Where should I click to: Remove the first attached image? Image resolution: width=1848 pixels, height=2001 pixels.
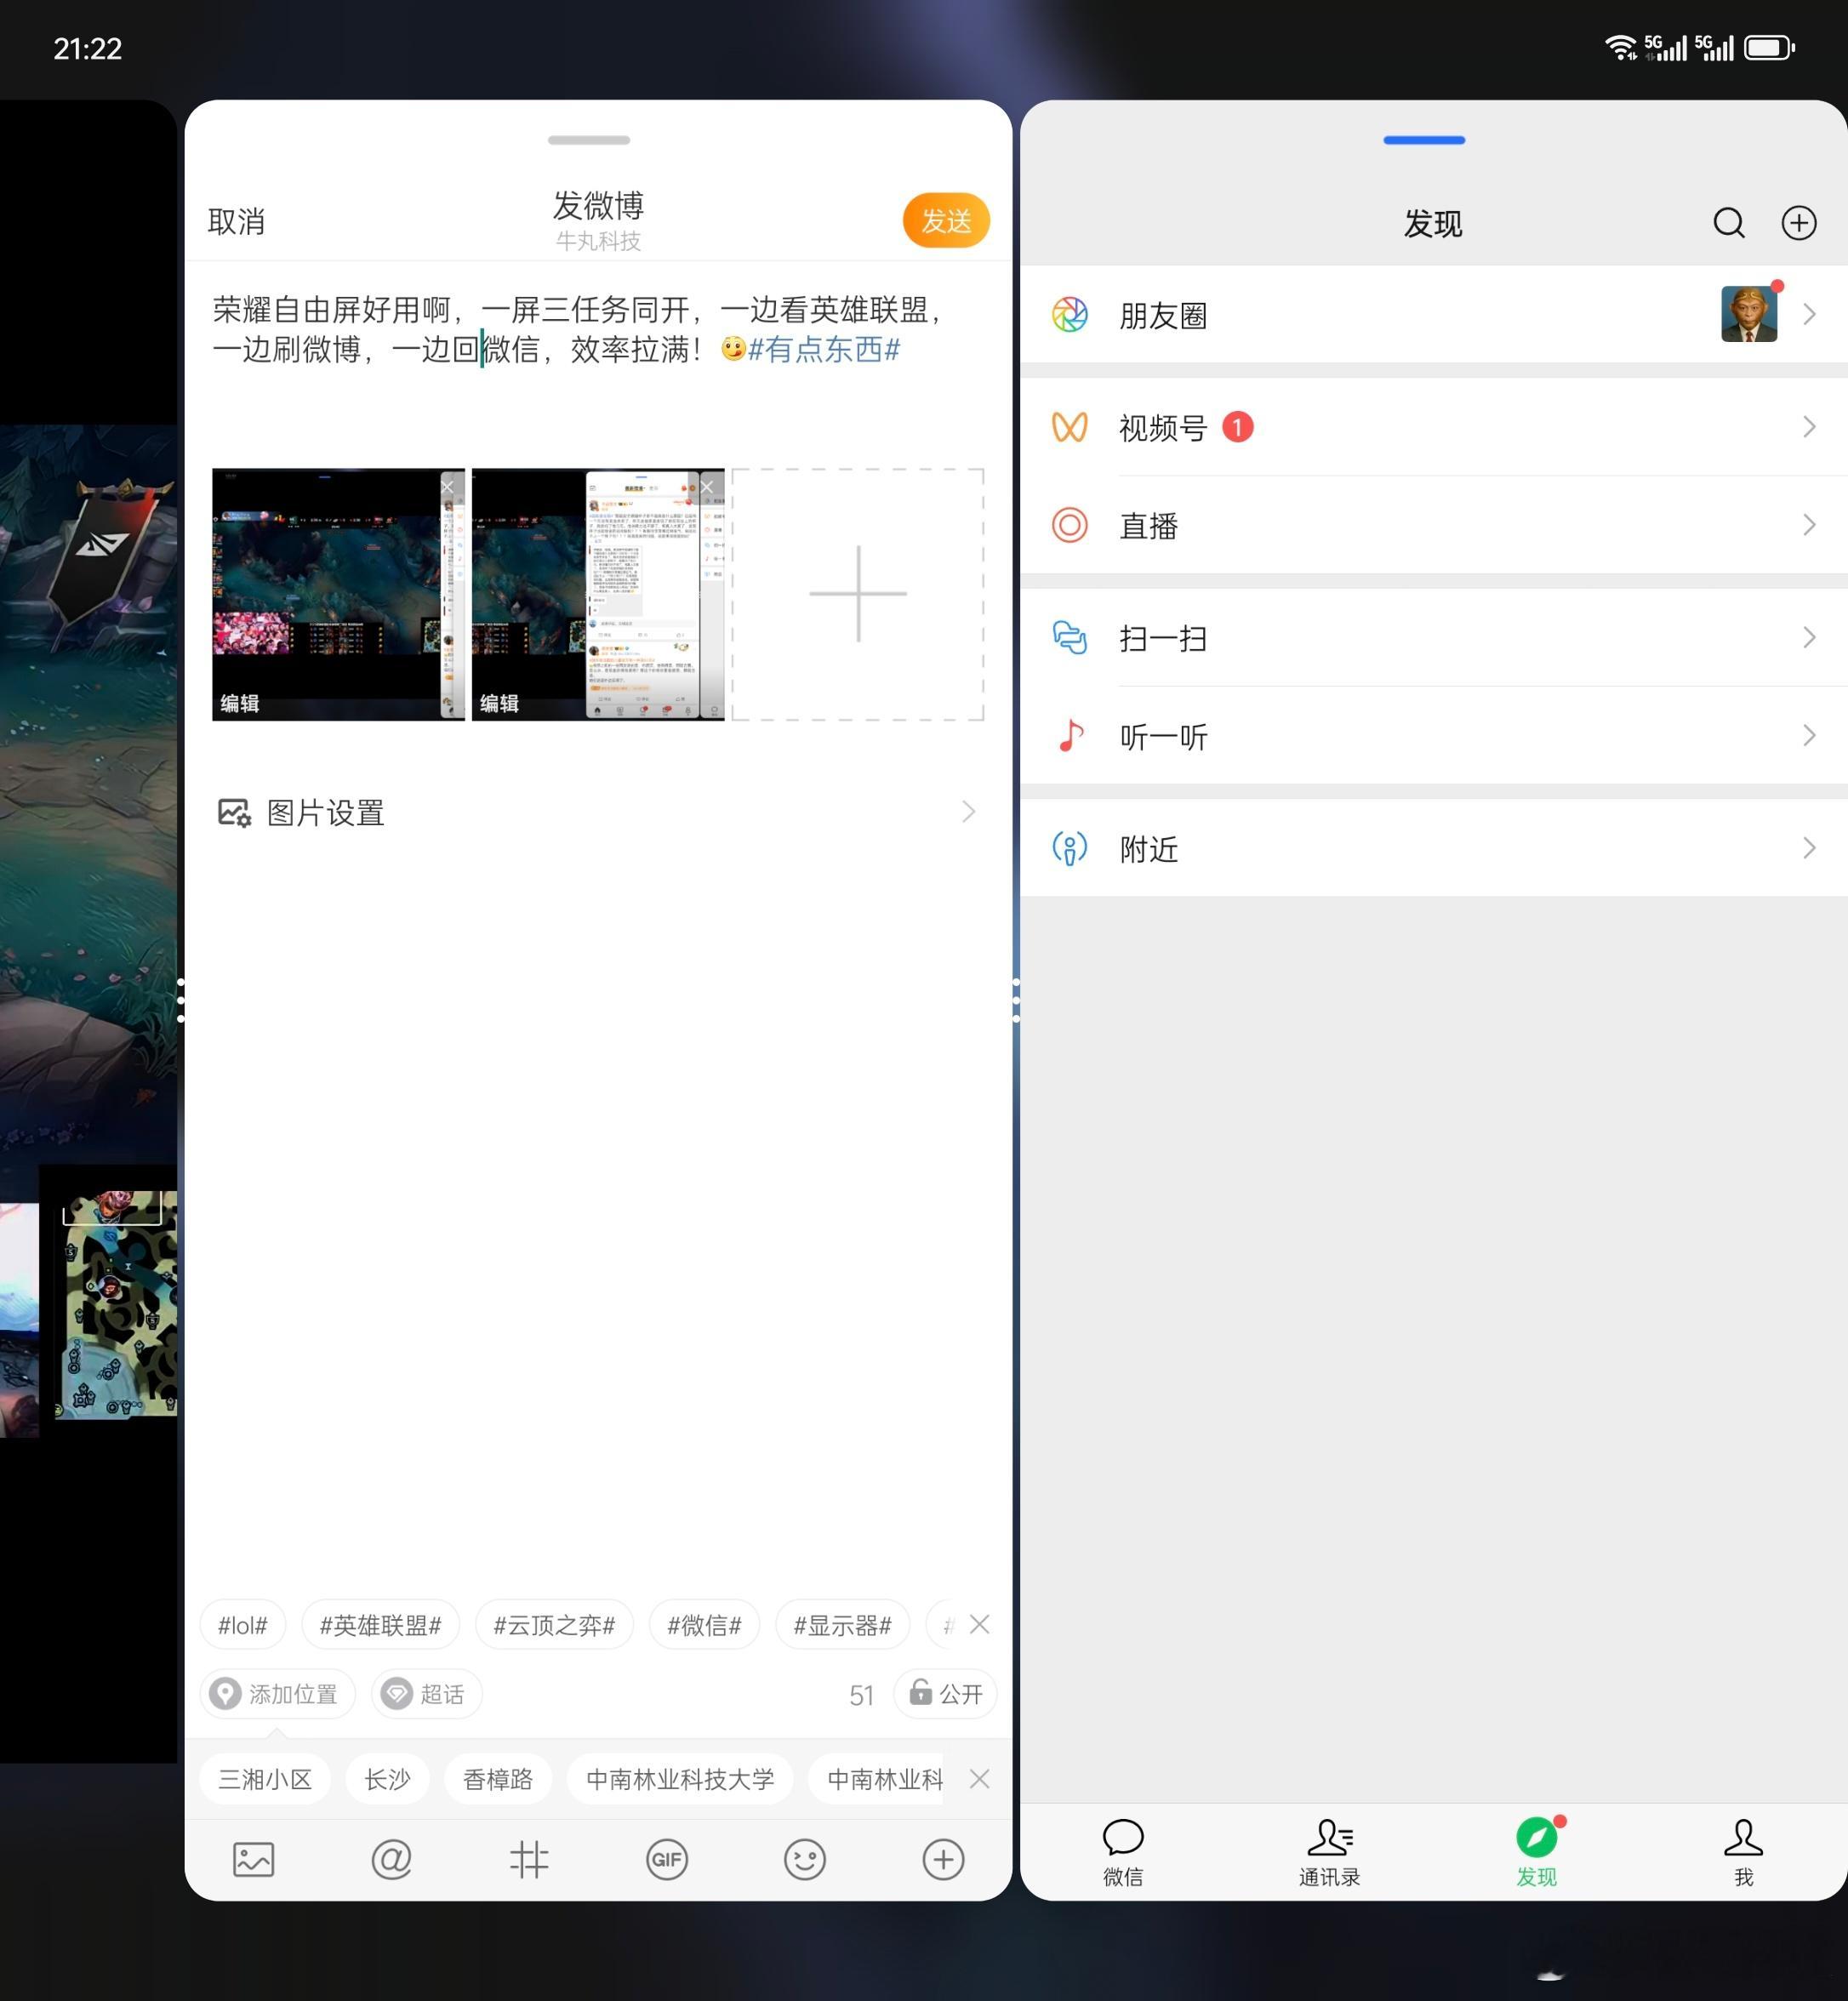point(447,486)
